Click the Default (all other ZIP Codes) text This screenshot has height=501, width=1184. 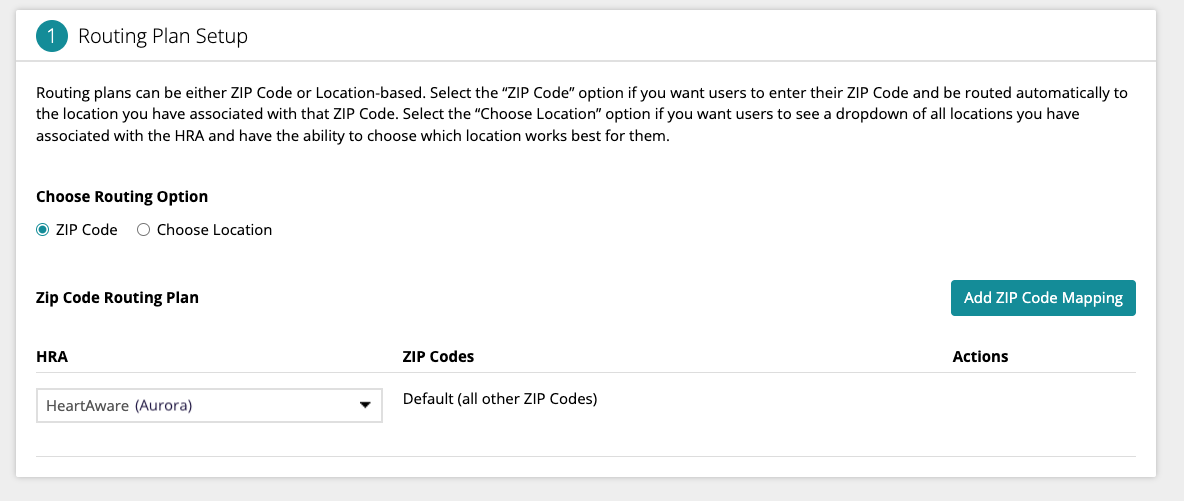(499, 399)
